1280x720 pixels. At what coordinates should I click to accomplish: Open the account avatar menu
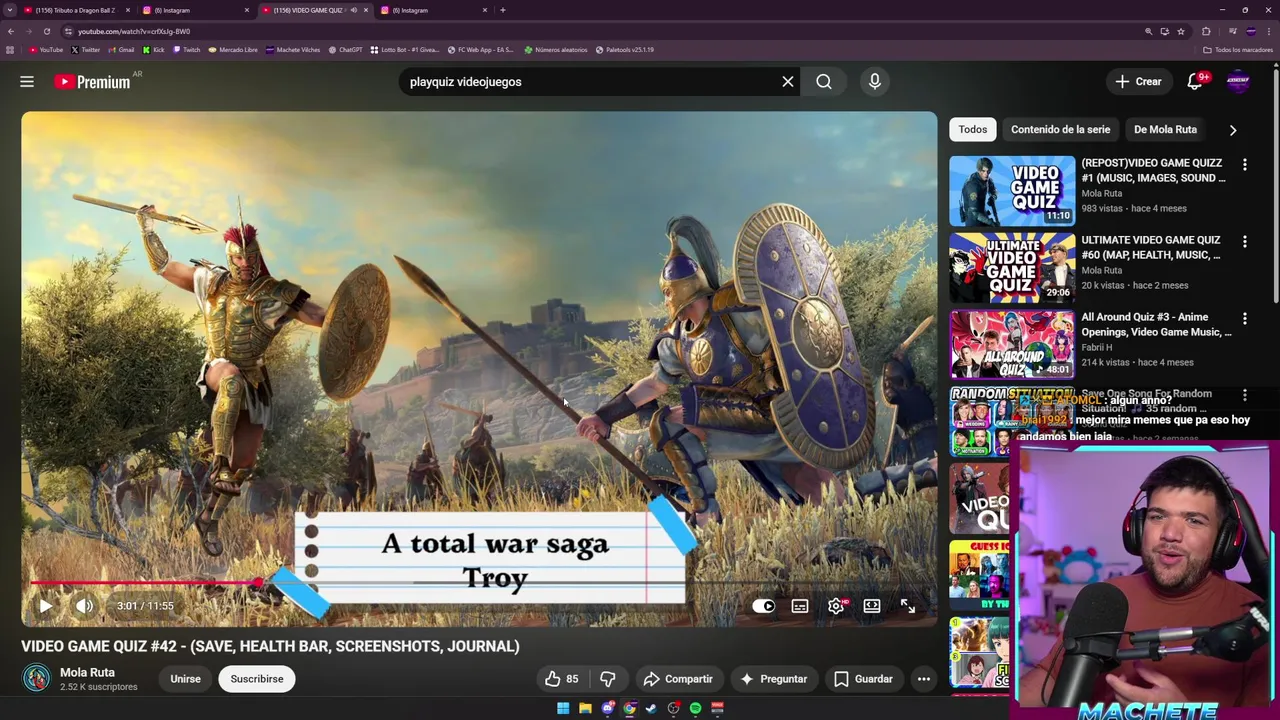pyautogui.click(x=1238, y=82)
